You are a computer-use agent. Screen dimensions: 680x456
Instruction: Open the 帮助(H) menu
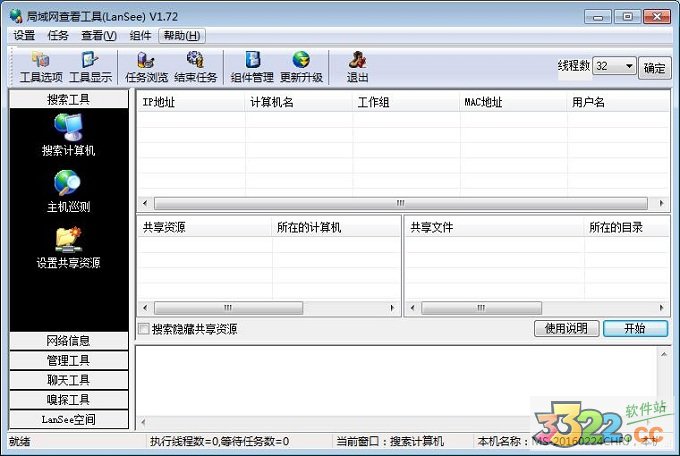click(182, 36)
